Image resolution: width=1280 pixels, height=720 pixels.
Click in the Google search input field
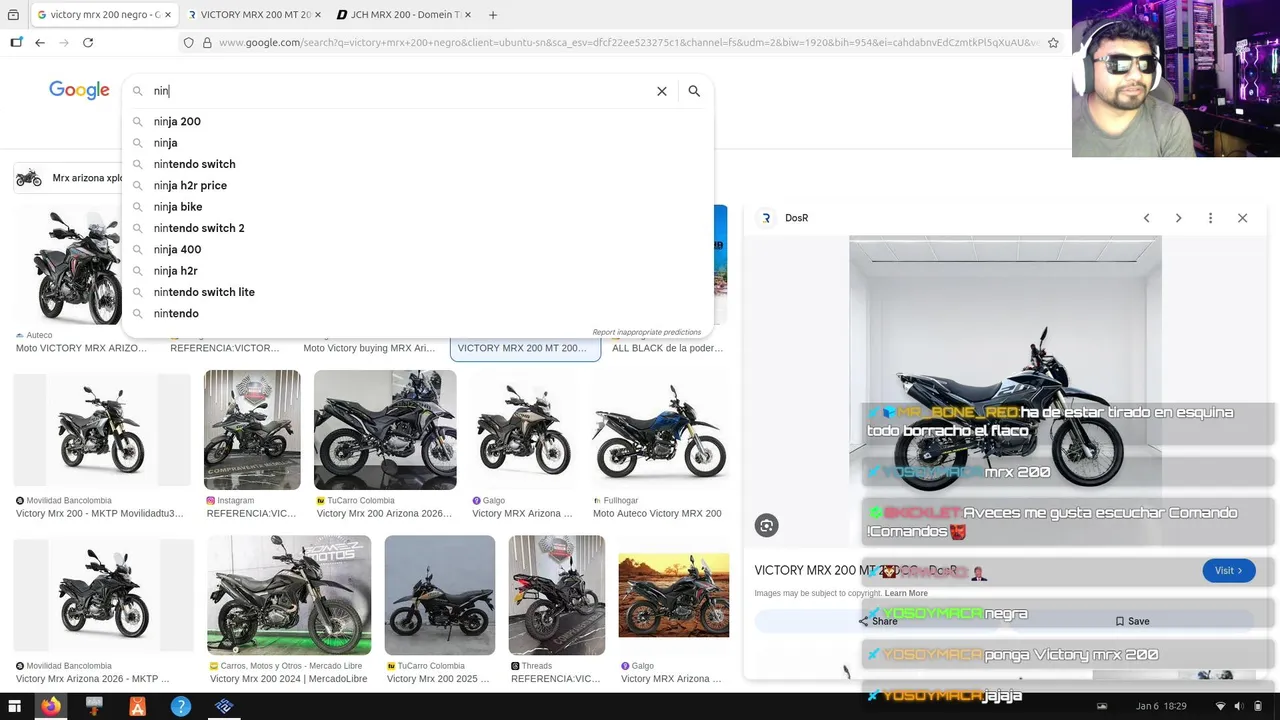click(x=400, y=91)
